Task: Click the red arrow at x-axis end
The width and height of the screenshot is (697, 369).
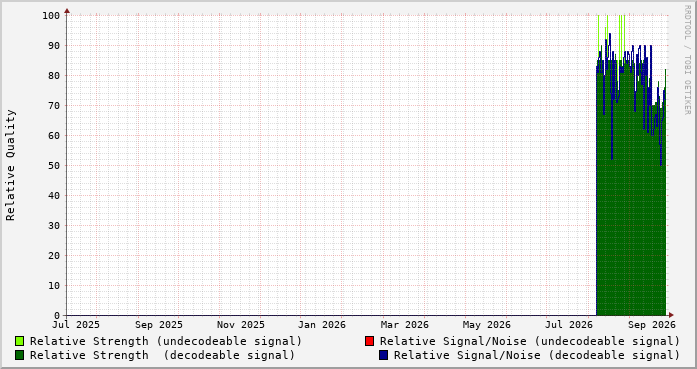Action: coord(671,315)
